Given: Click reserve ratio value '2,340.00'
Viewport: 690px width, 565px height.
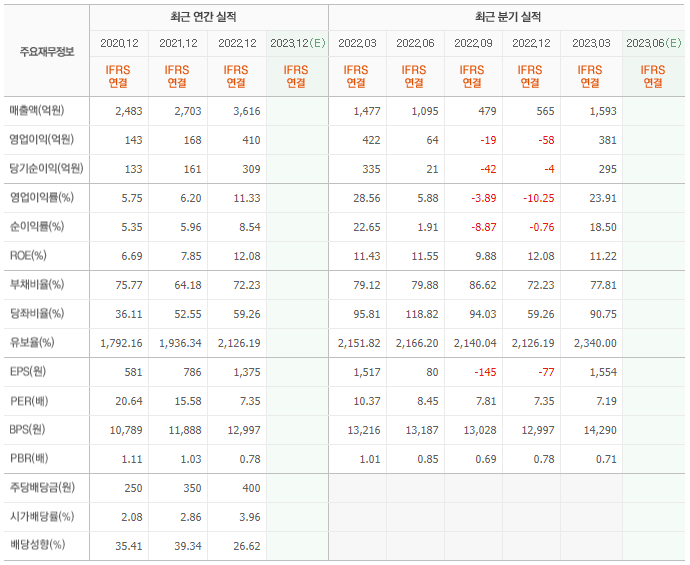Looking at the screenshot, I should [x=595, y=344].
